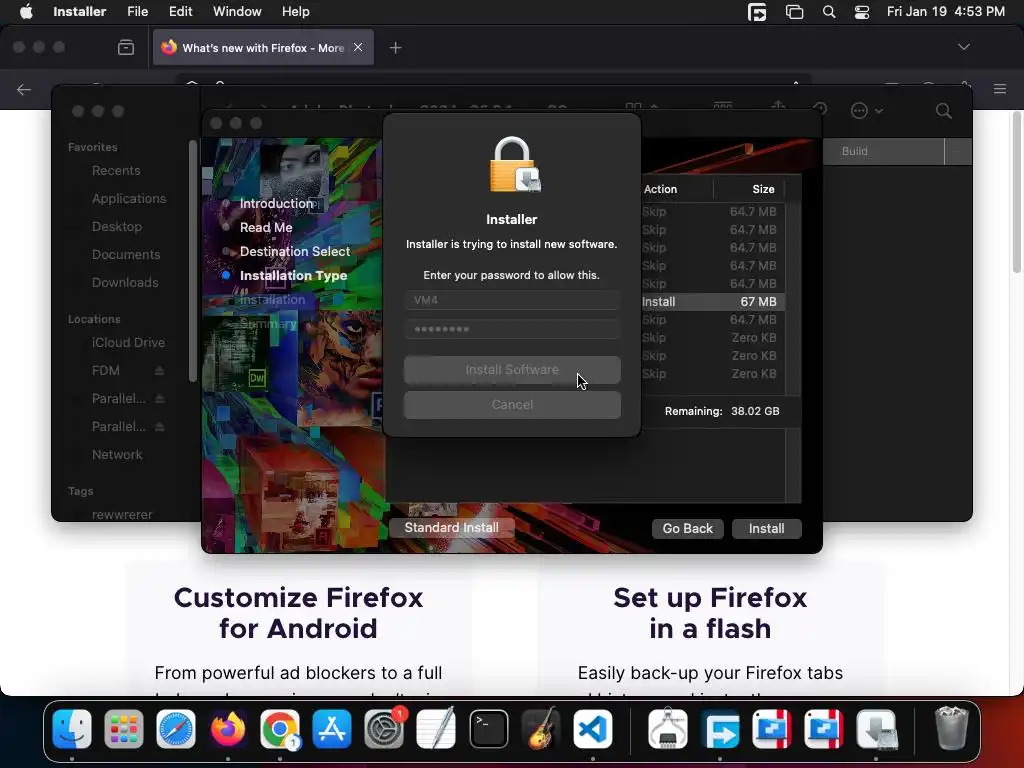Select iCloud Drive in Finder sidebar
This screenshot has width=1024, height=768.
128,342
